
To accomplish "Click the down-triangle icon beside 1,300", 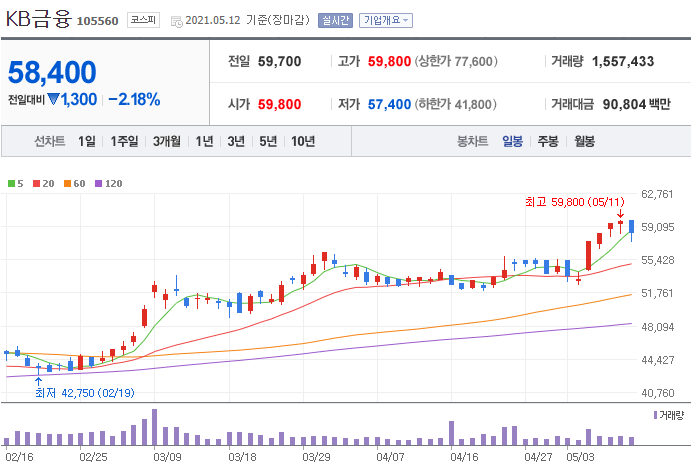I will point(53,99).
